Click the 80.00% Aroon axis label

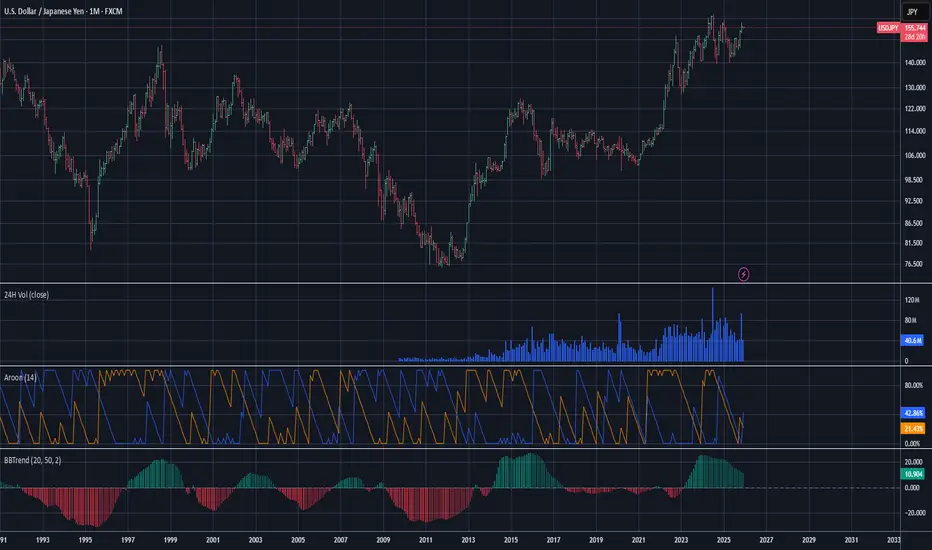coord(913,385)
